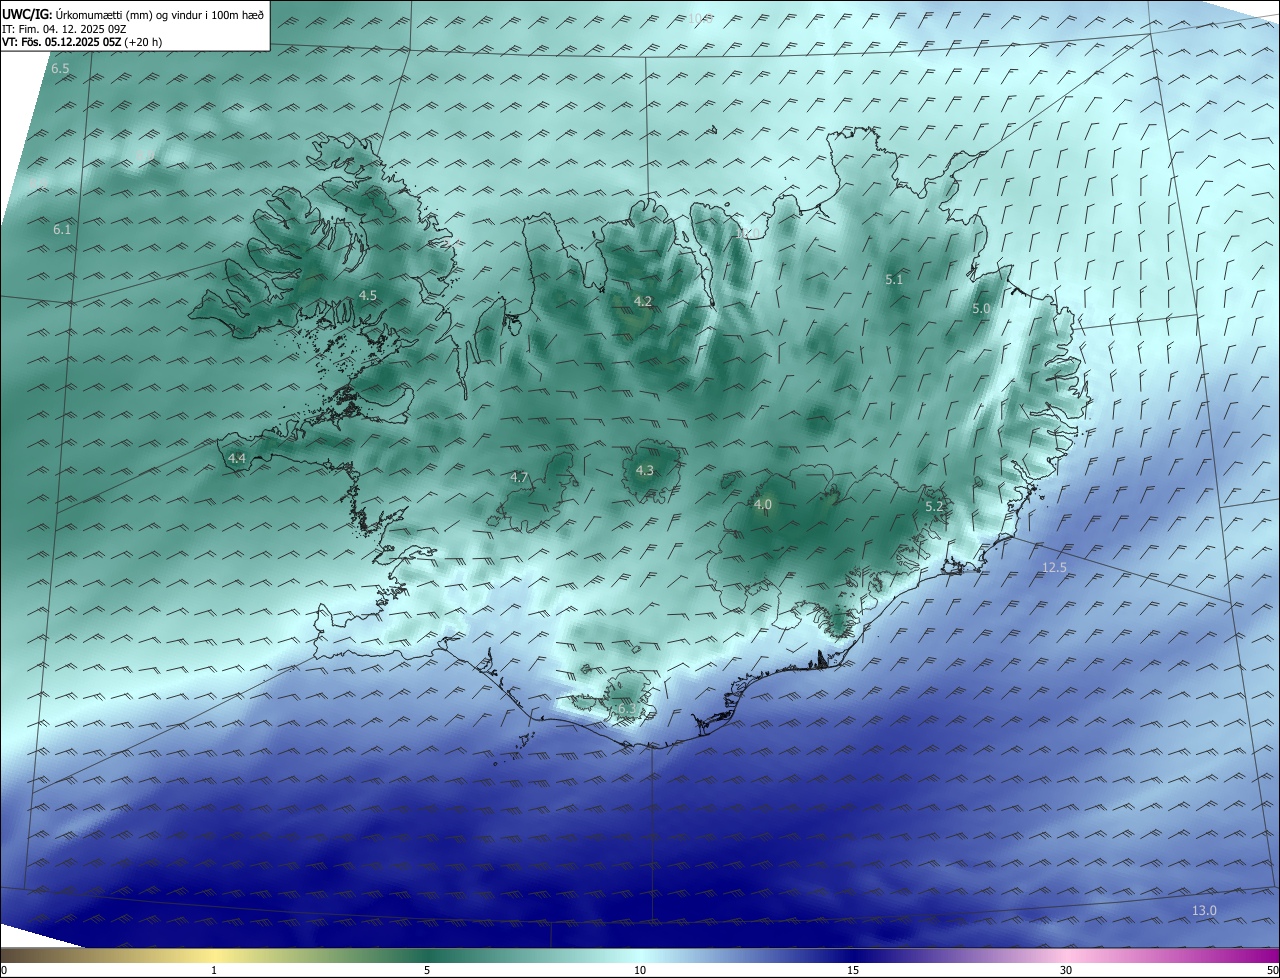1280x978 pixels.
Task: Click the pink colour above scale tick 30
Action: (1066, 955)
